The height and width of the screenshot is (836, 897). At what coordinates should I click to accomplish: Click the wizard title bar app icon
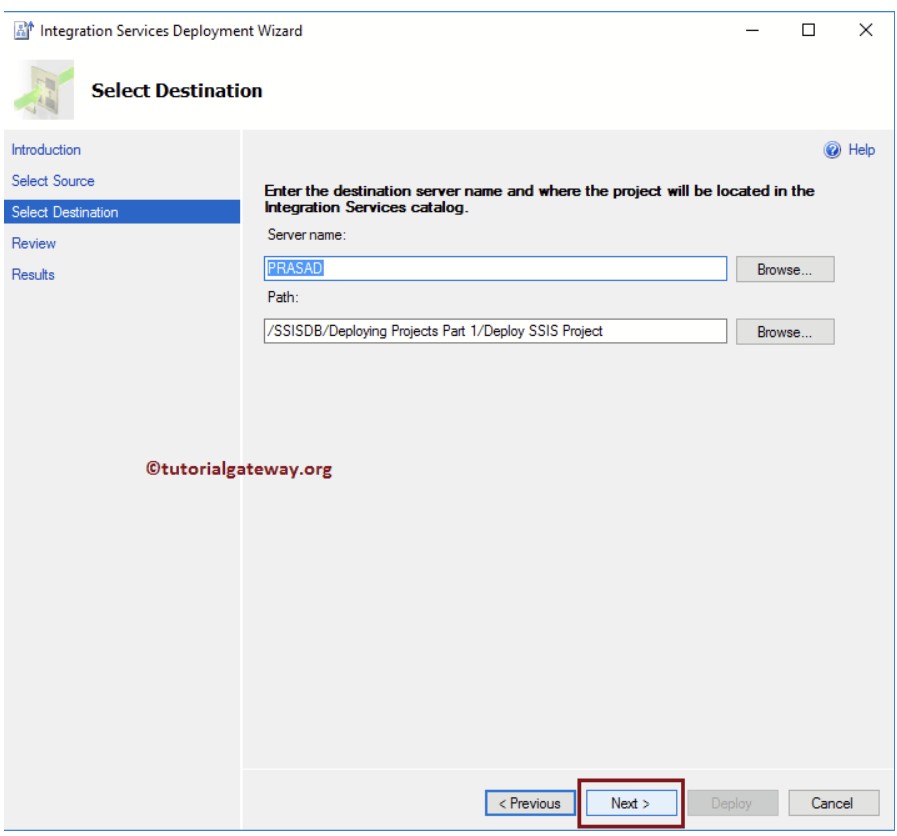pos(23,30)
